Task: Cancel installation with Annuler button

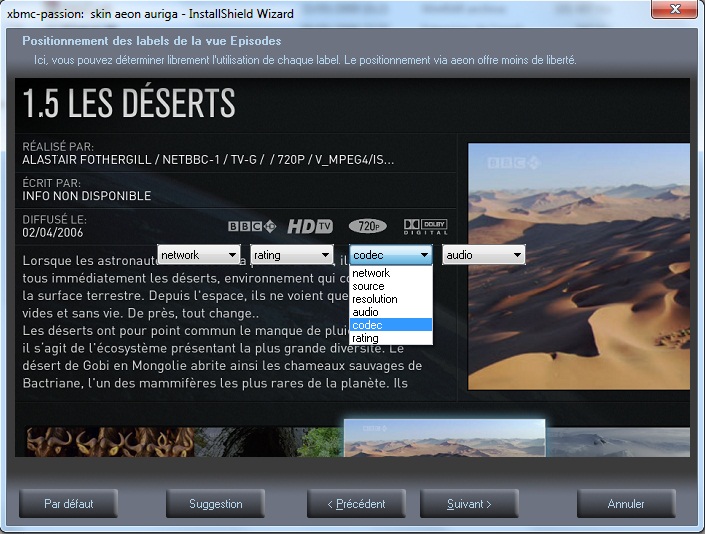Action: [x=626, y=503]
